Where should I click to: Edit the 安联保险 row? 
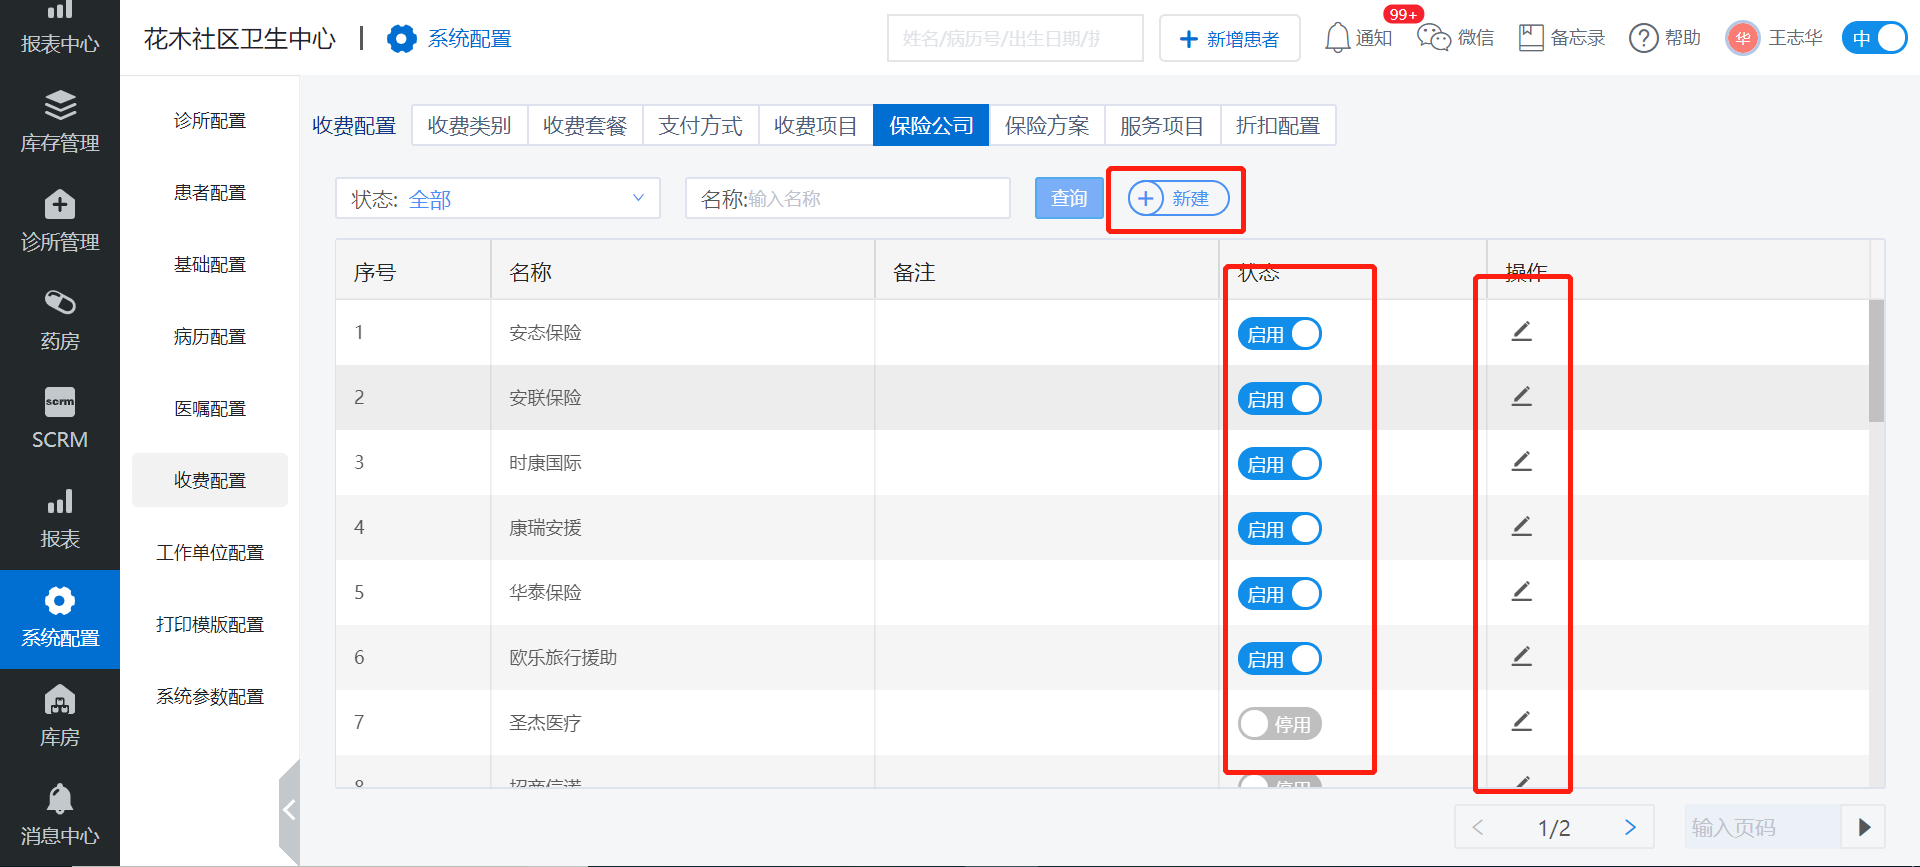1521,396
